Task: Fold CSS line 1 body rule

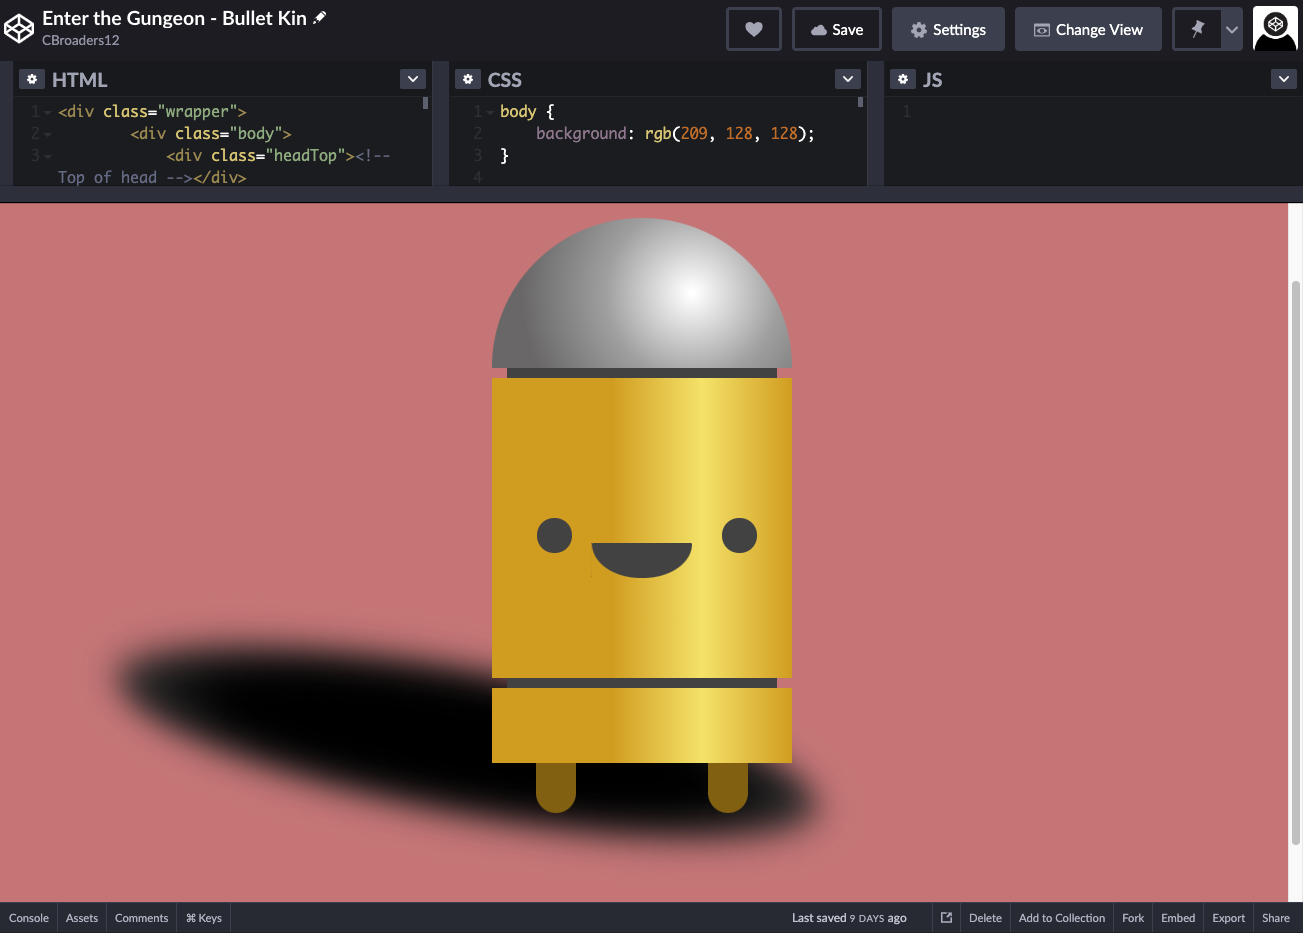Action: pyautogui.click(x=490, y=112)
